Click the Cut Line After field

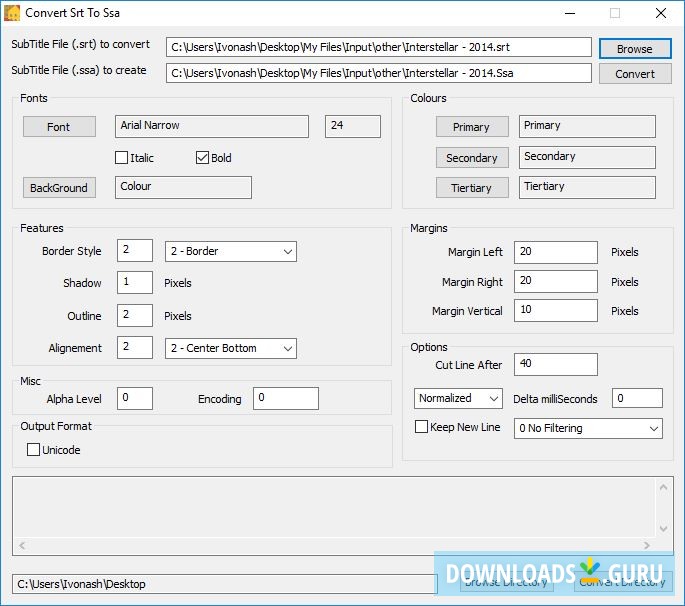pos(556,364)
